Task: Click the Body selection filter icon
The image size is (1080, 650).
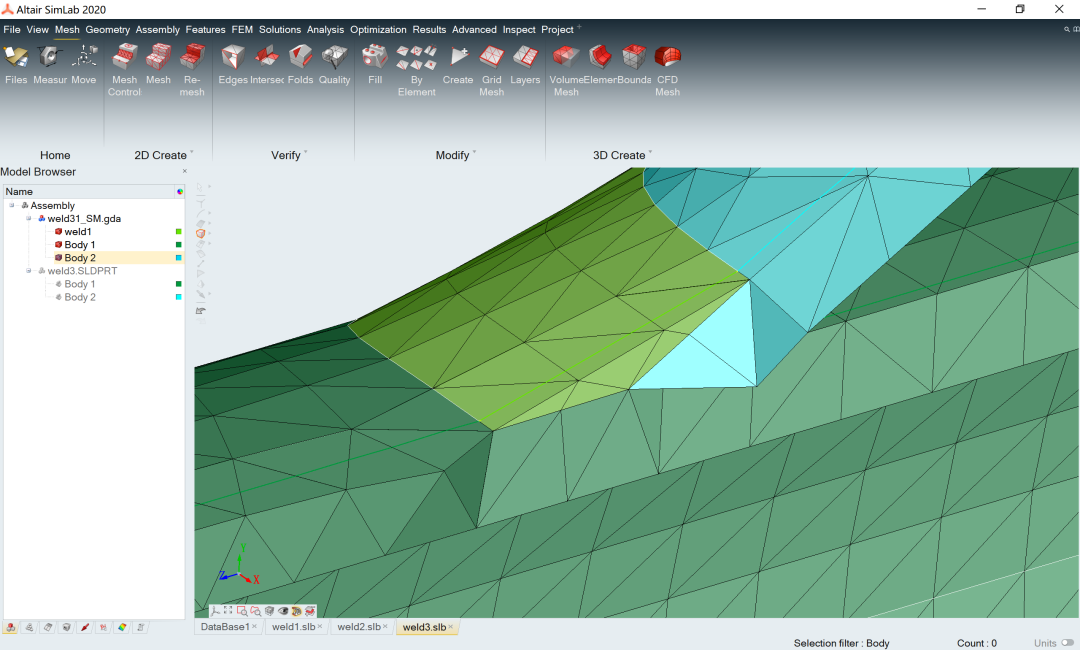Action: 200,233
